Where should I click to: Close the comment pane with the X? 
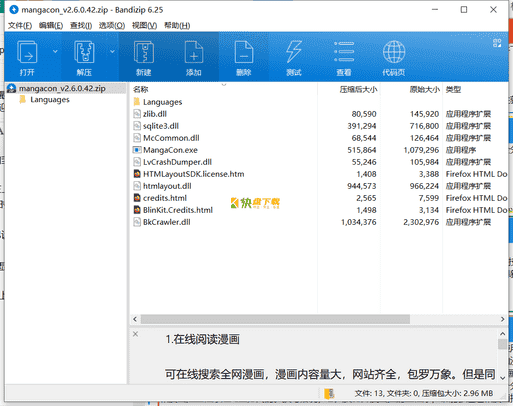136,334
